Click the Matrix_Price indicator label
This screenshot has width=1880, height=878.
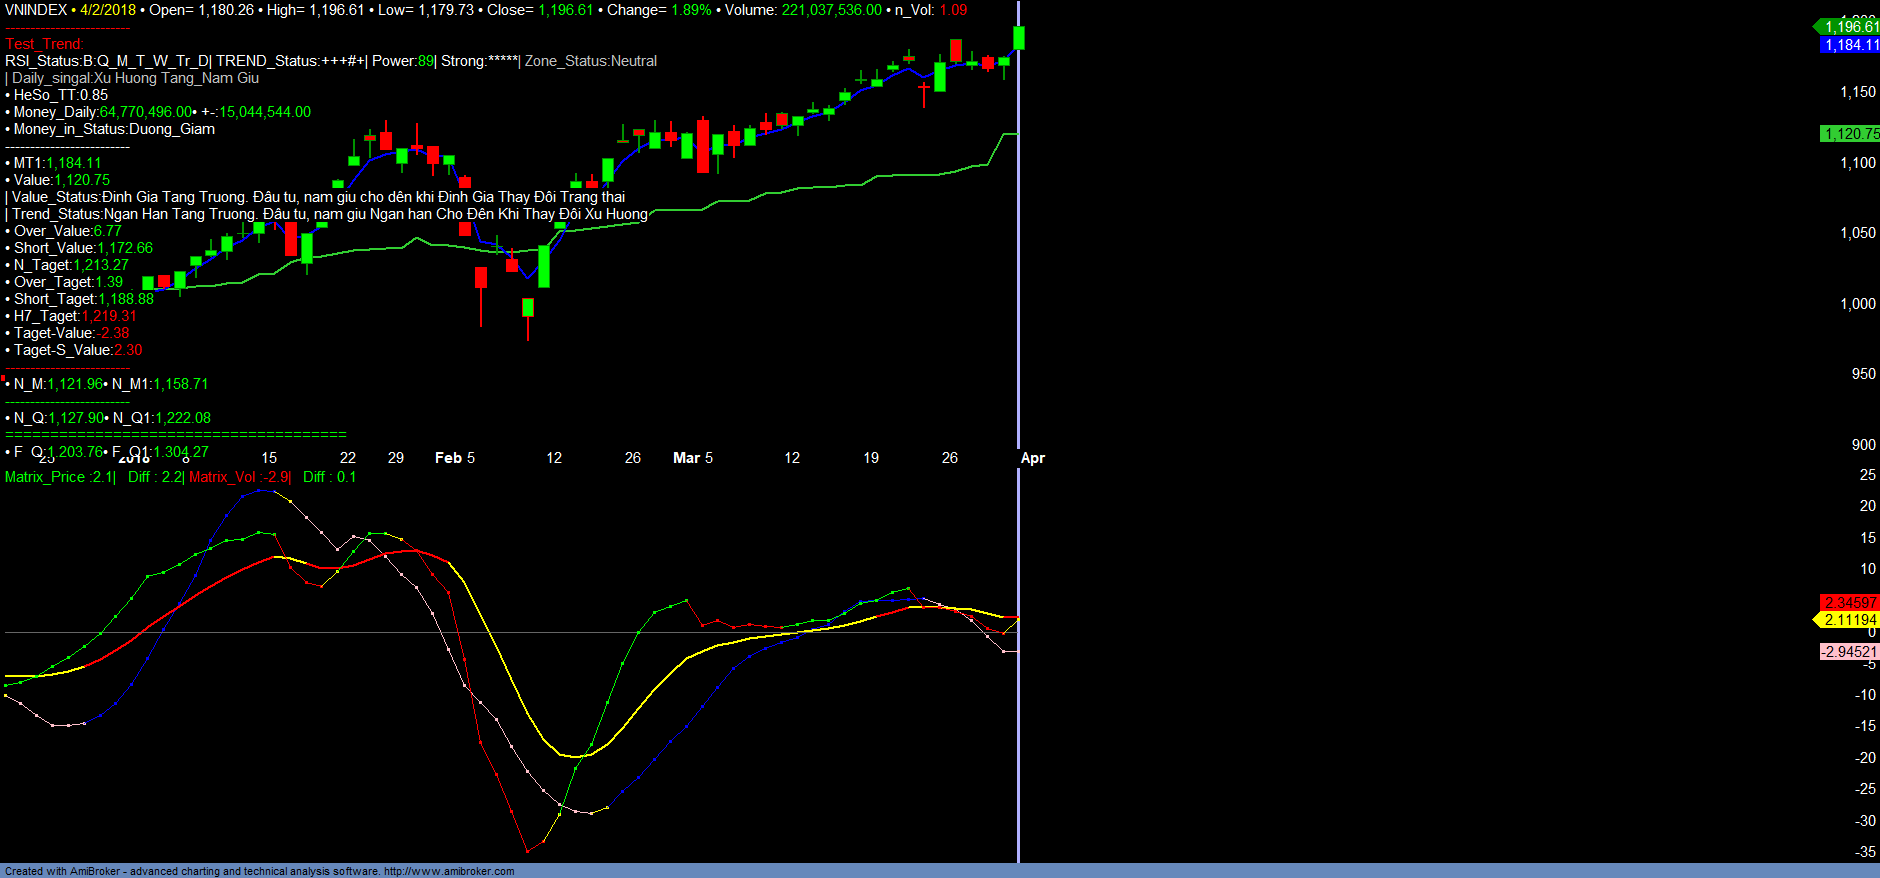(60, 477)
